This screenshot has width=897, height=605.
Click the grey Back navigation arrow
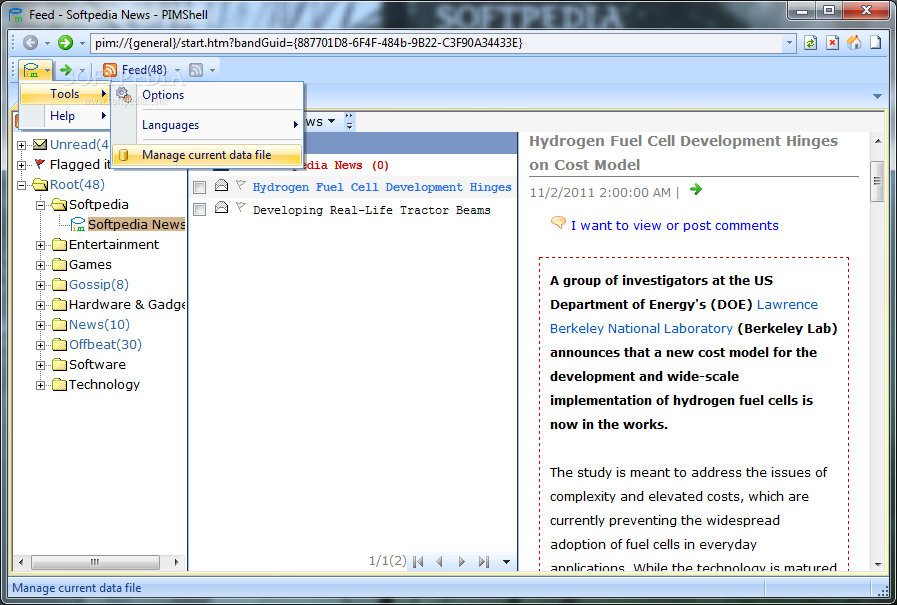31,42
